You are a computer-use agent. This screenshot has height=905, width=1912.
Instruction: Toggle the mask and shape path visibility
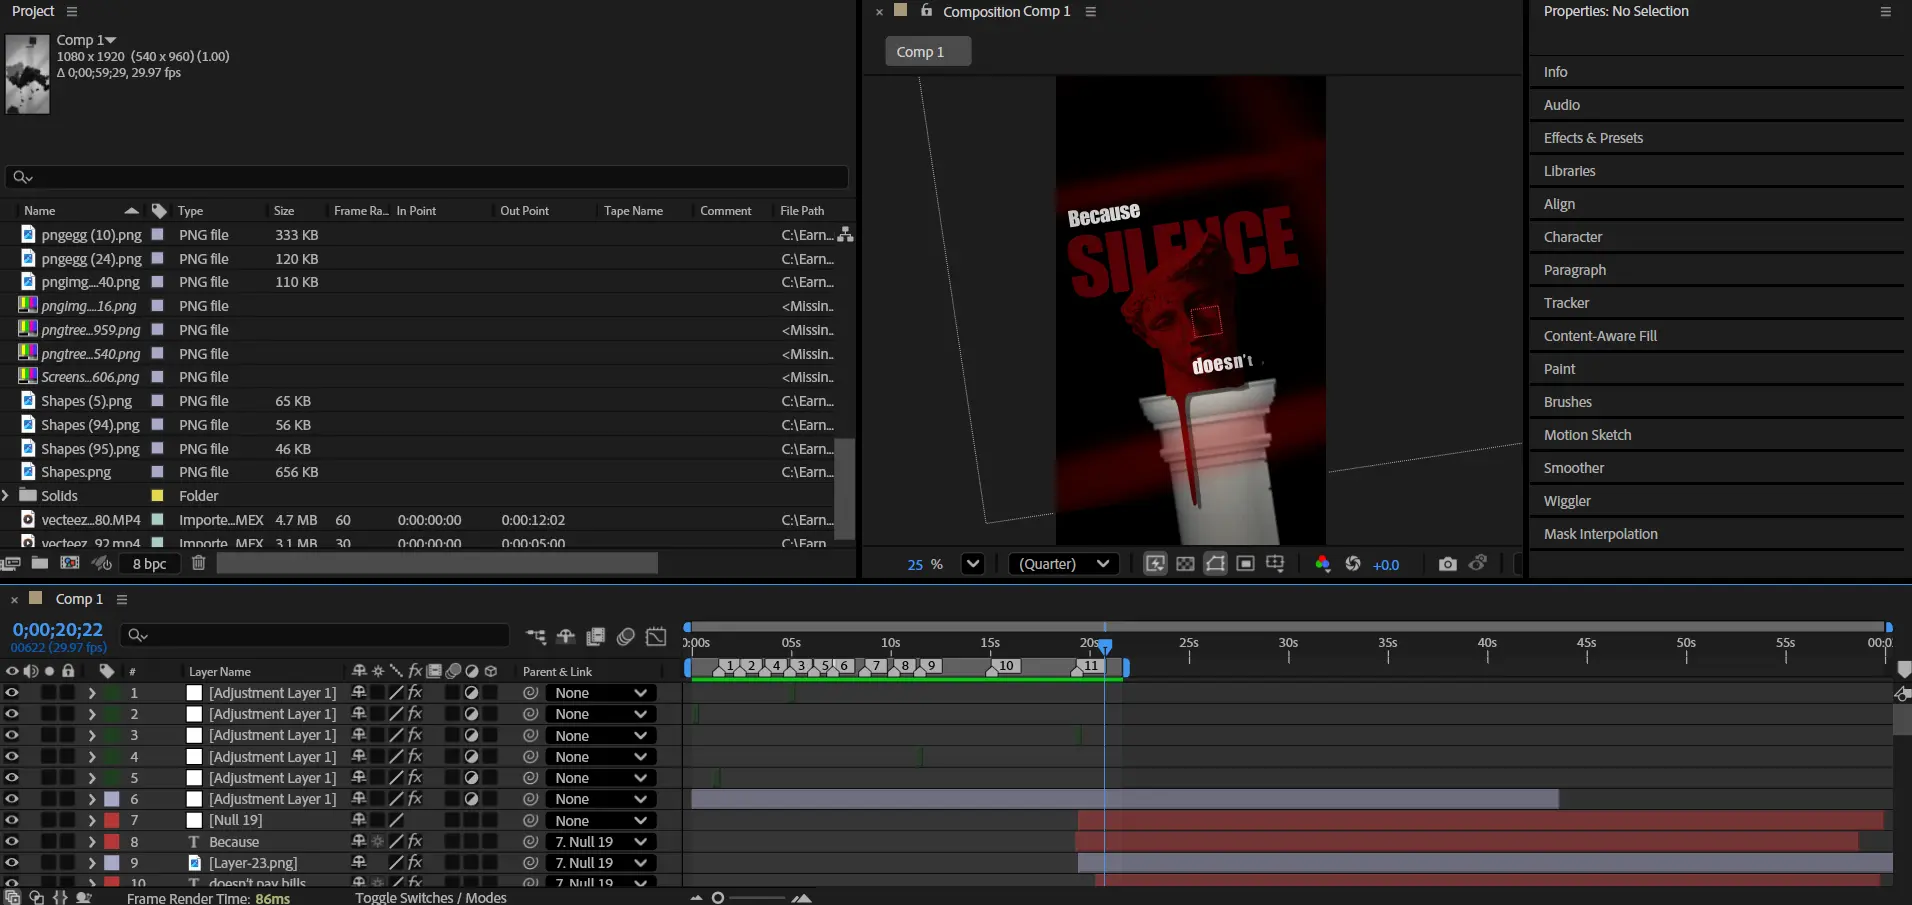[1215, 564]
